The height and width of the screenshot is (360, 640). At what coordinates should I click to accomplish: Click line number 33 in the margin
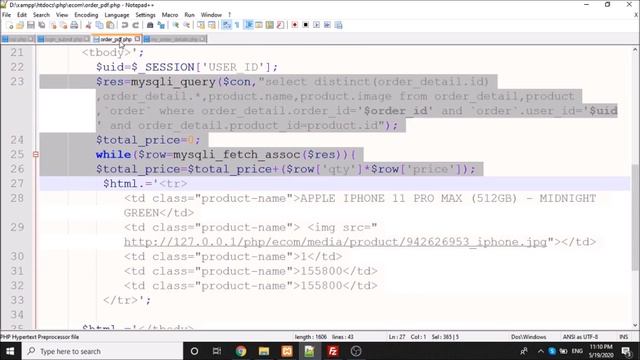17,300
